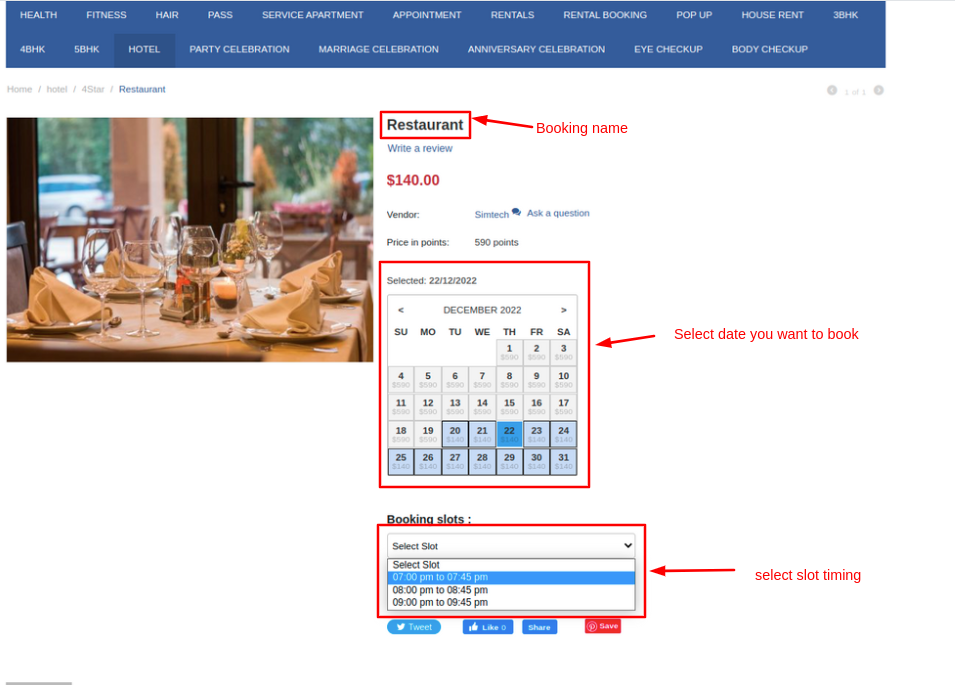
Task: Go to next product using right pager arrow
Action: [878, 91]
